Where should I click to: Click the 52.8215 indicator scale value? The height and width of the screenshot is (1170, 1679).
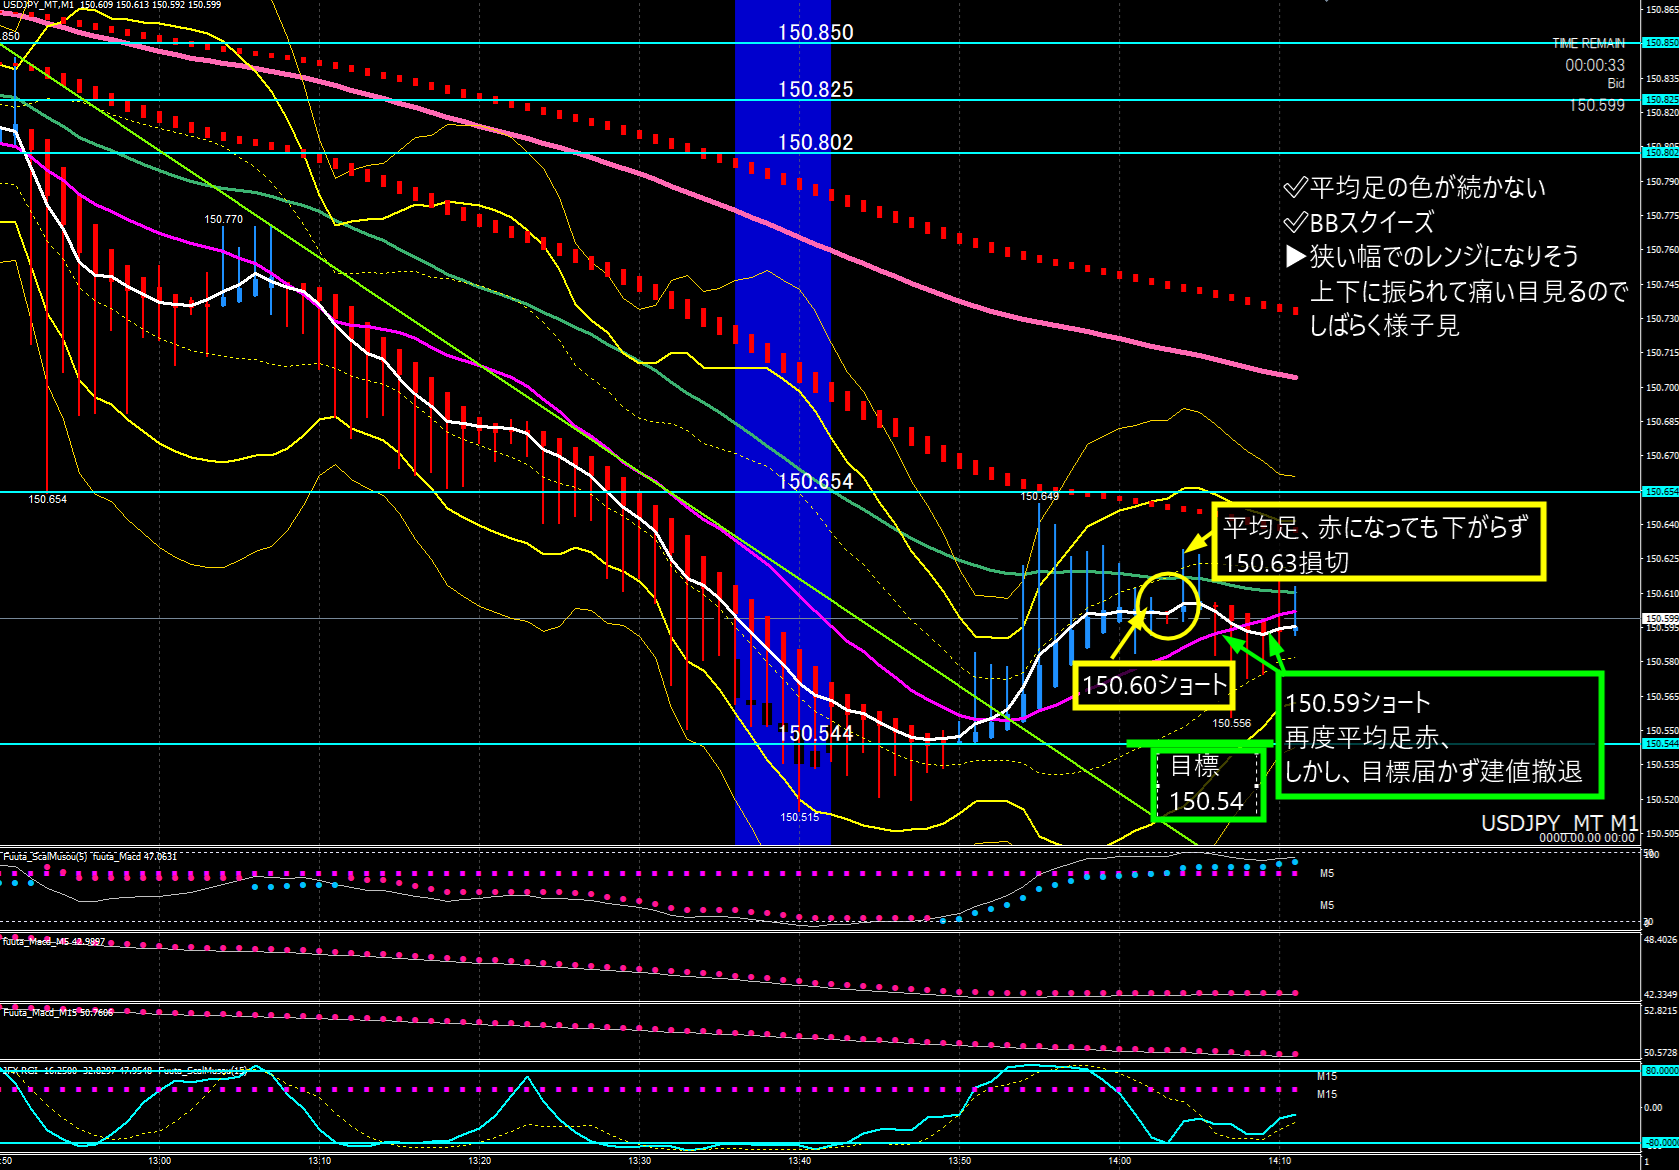[1661, 1011]
